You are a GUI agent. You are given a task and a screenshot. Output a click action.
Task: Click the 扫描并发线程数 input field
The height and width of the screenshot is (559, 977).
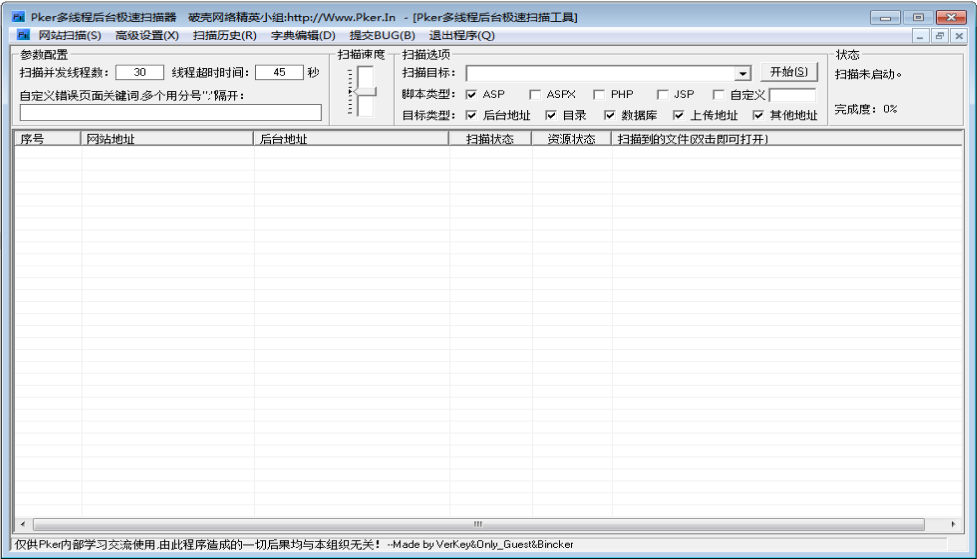(x=140, y=72)
